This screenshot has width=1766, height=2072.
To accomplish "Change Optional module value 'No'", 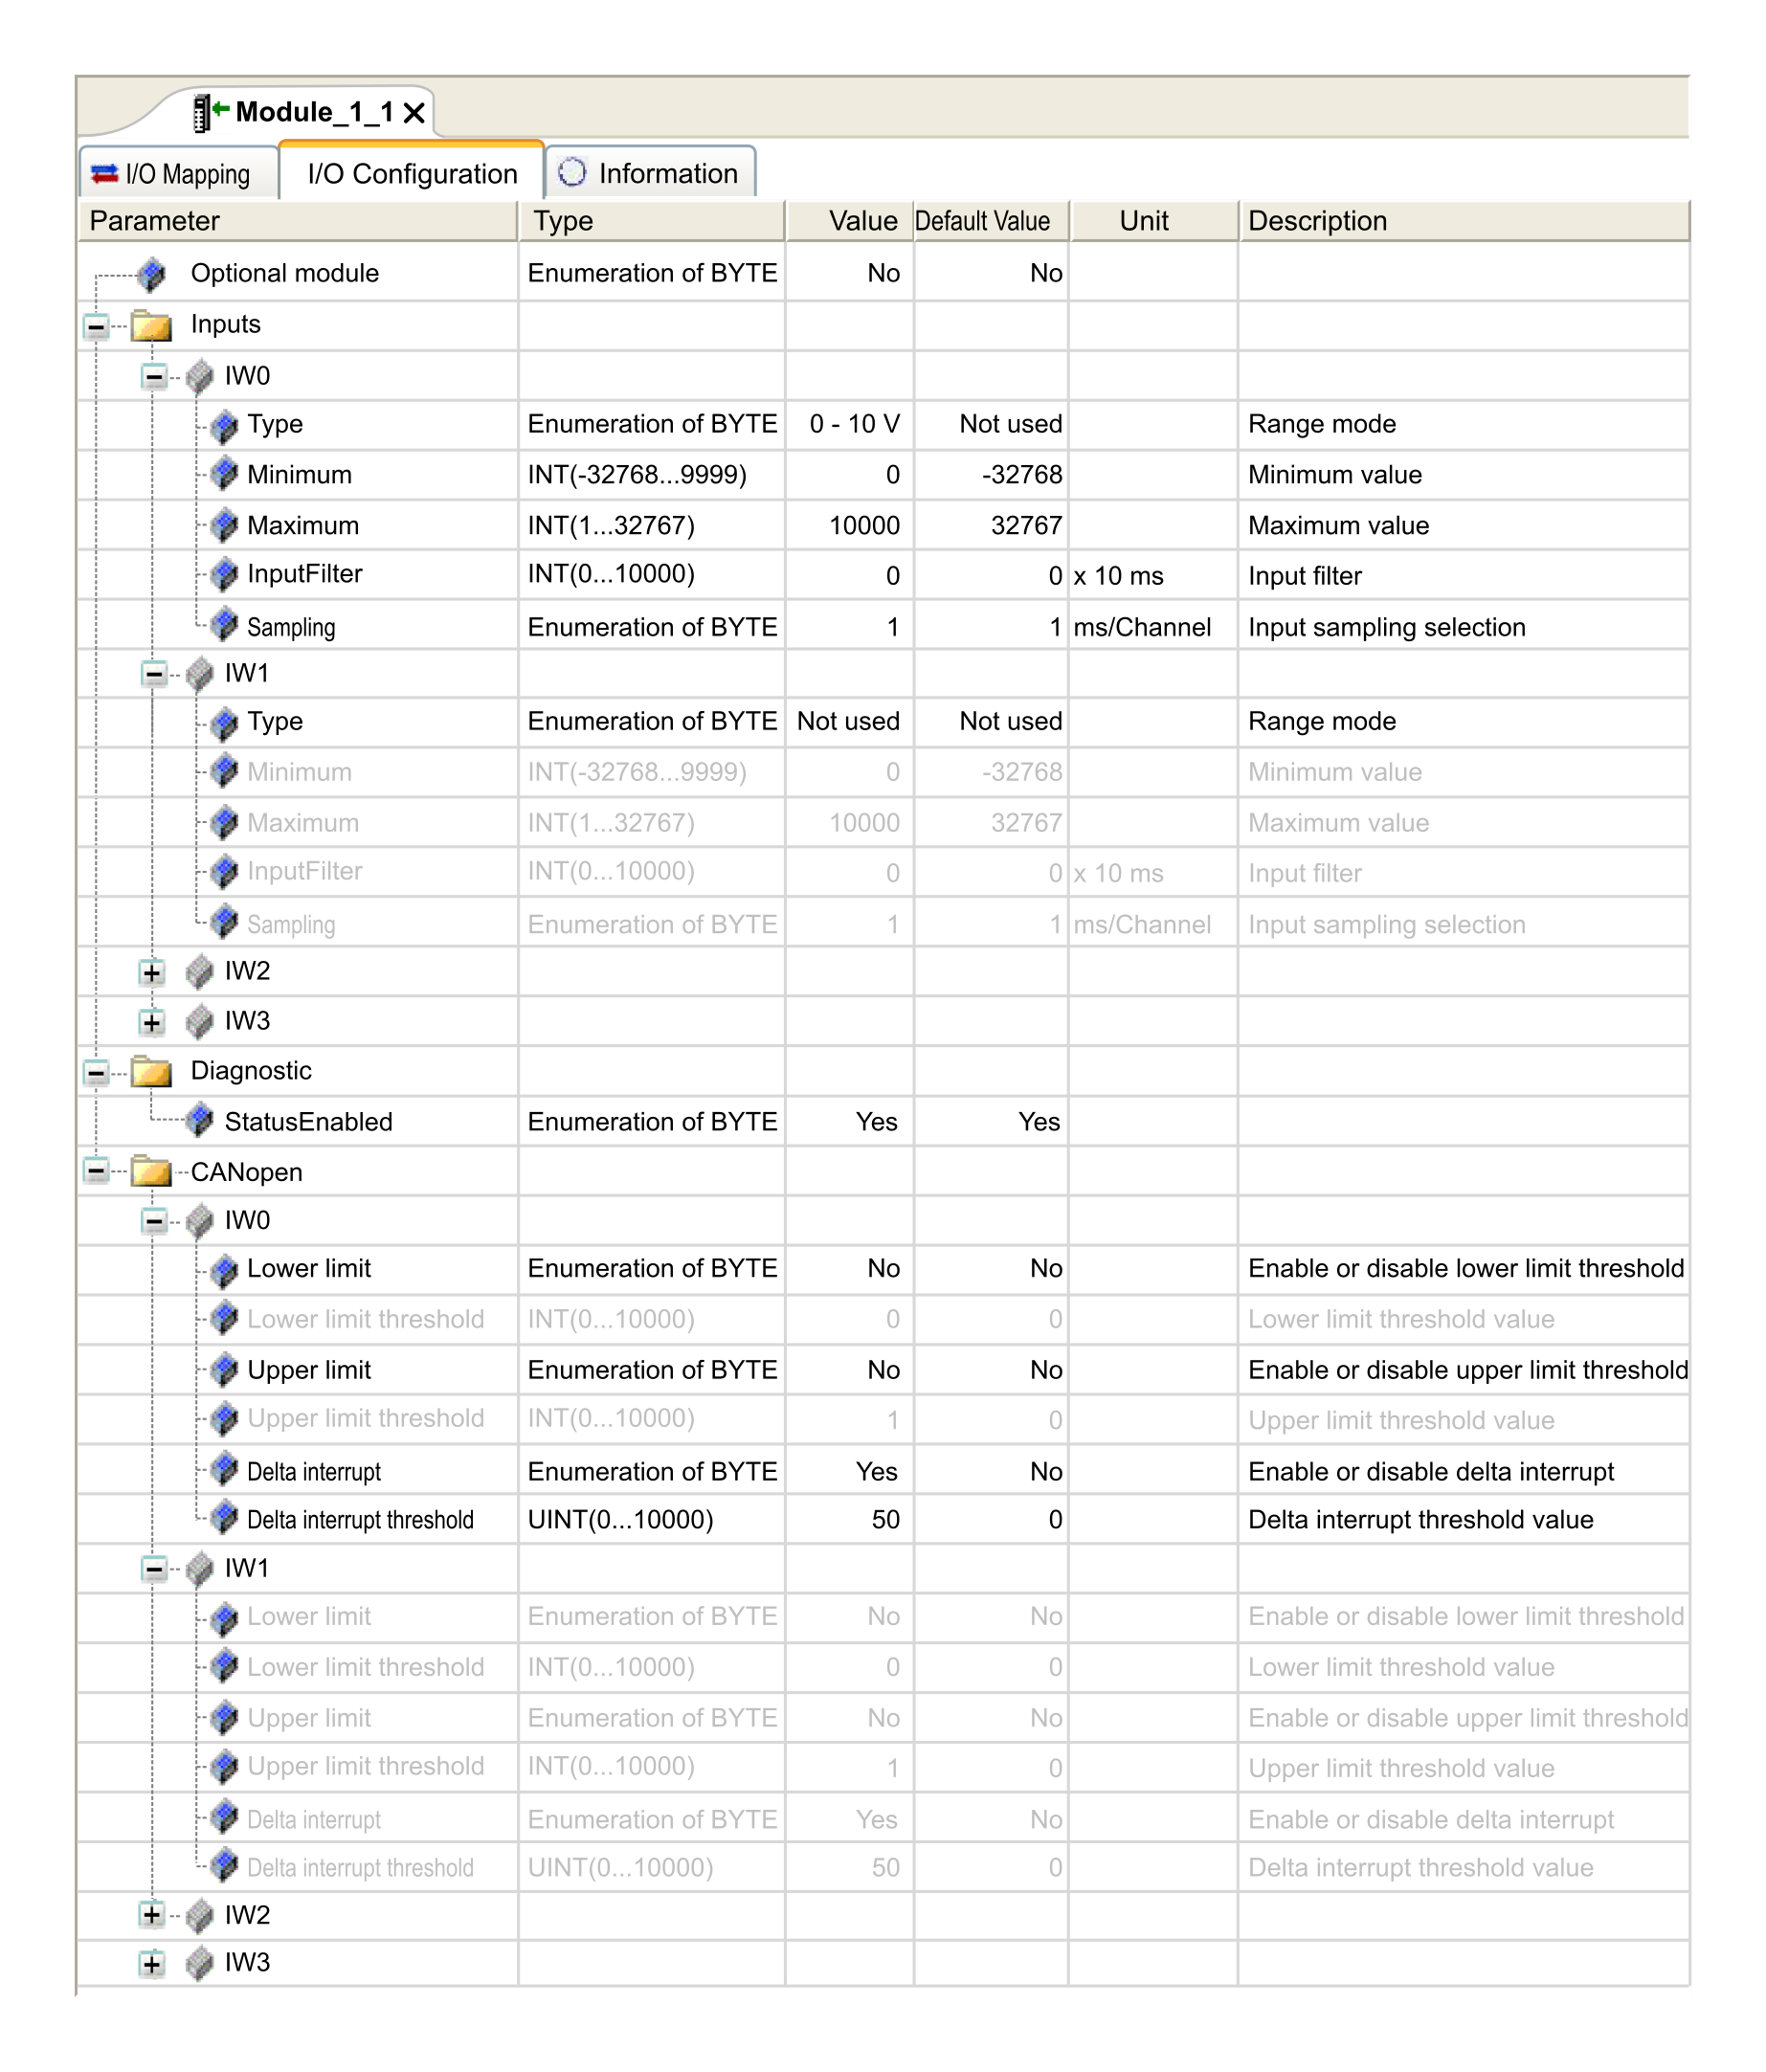I will point(849,273).
